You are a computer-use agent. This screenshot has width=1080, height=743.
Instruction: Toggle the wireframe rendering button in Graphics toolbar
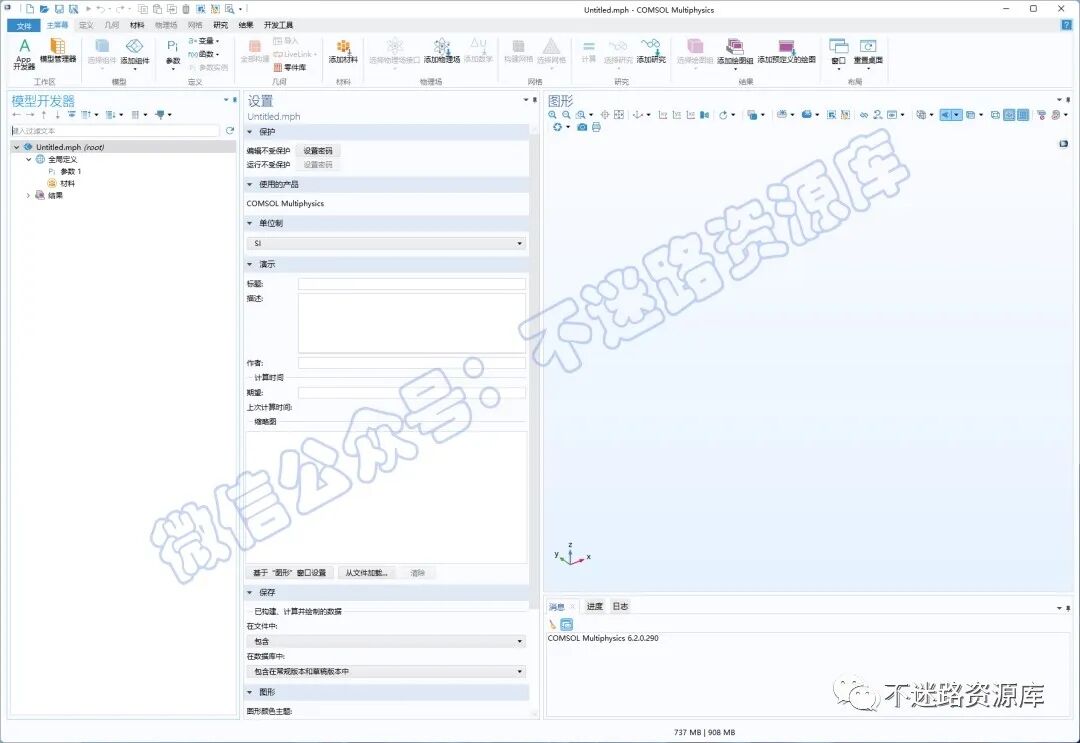(995, 115)
